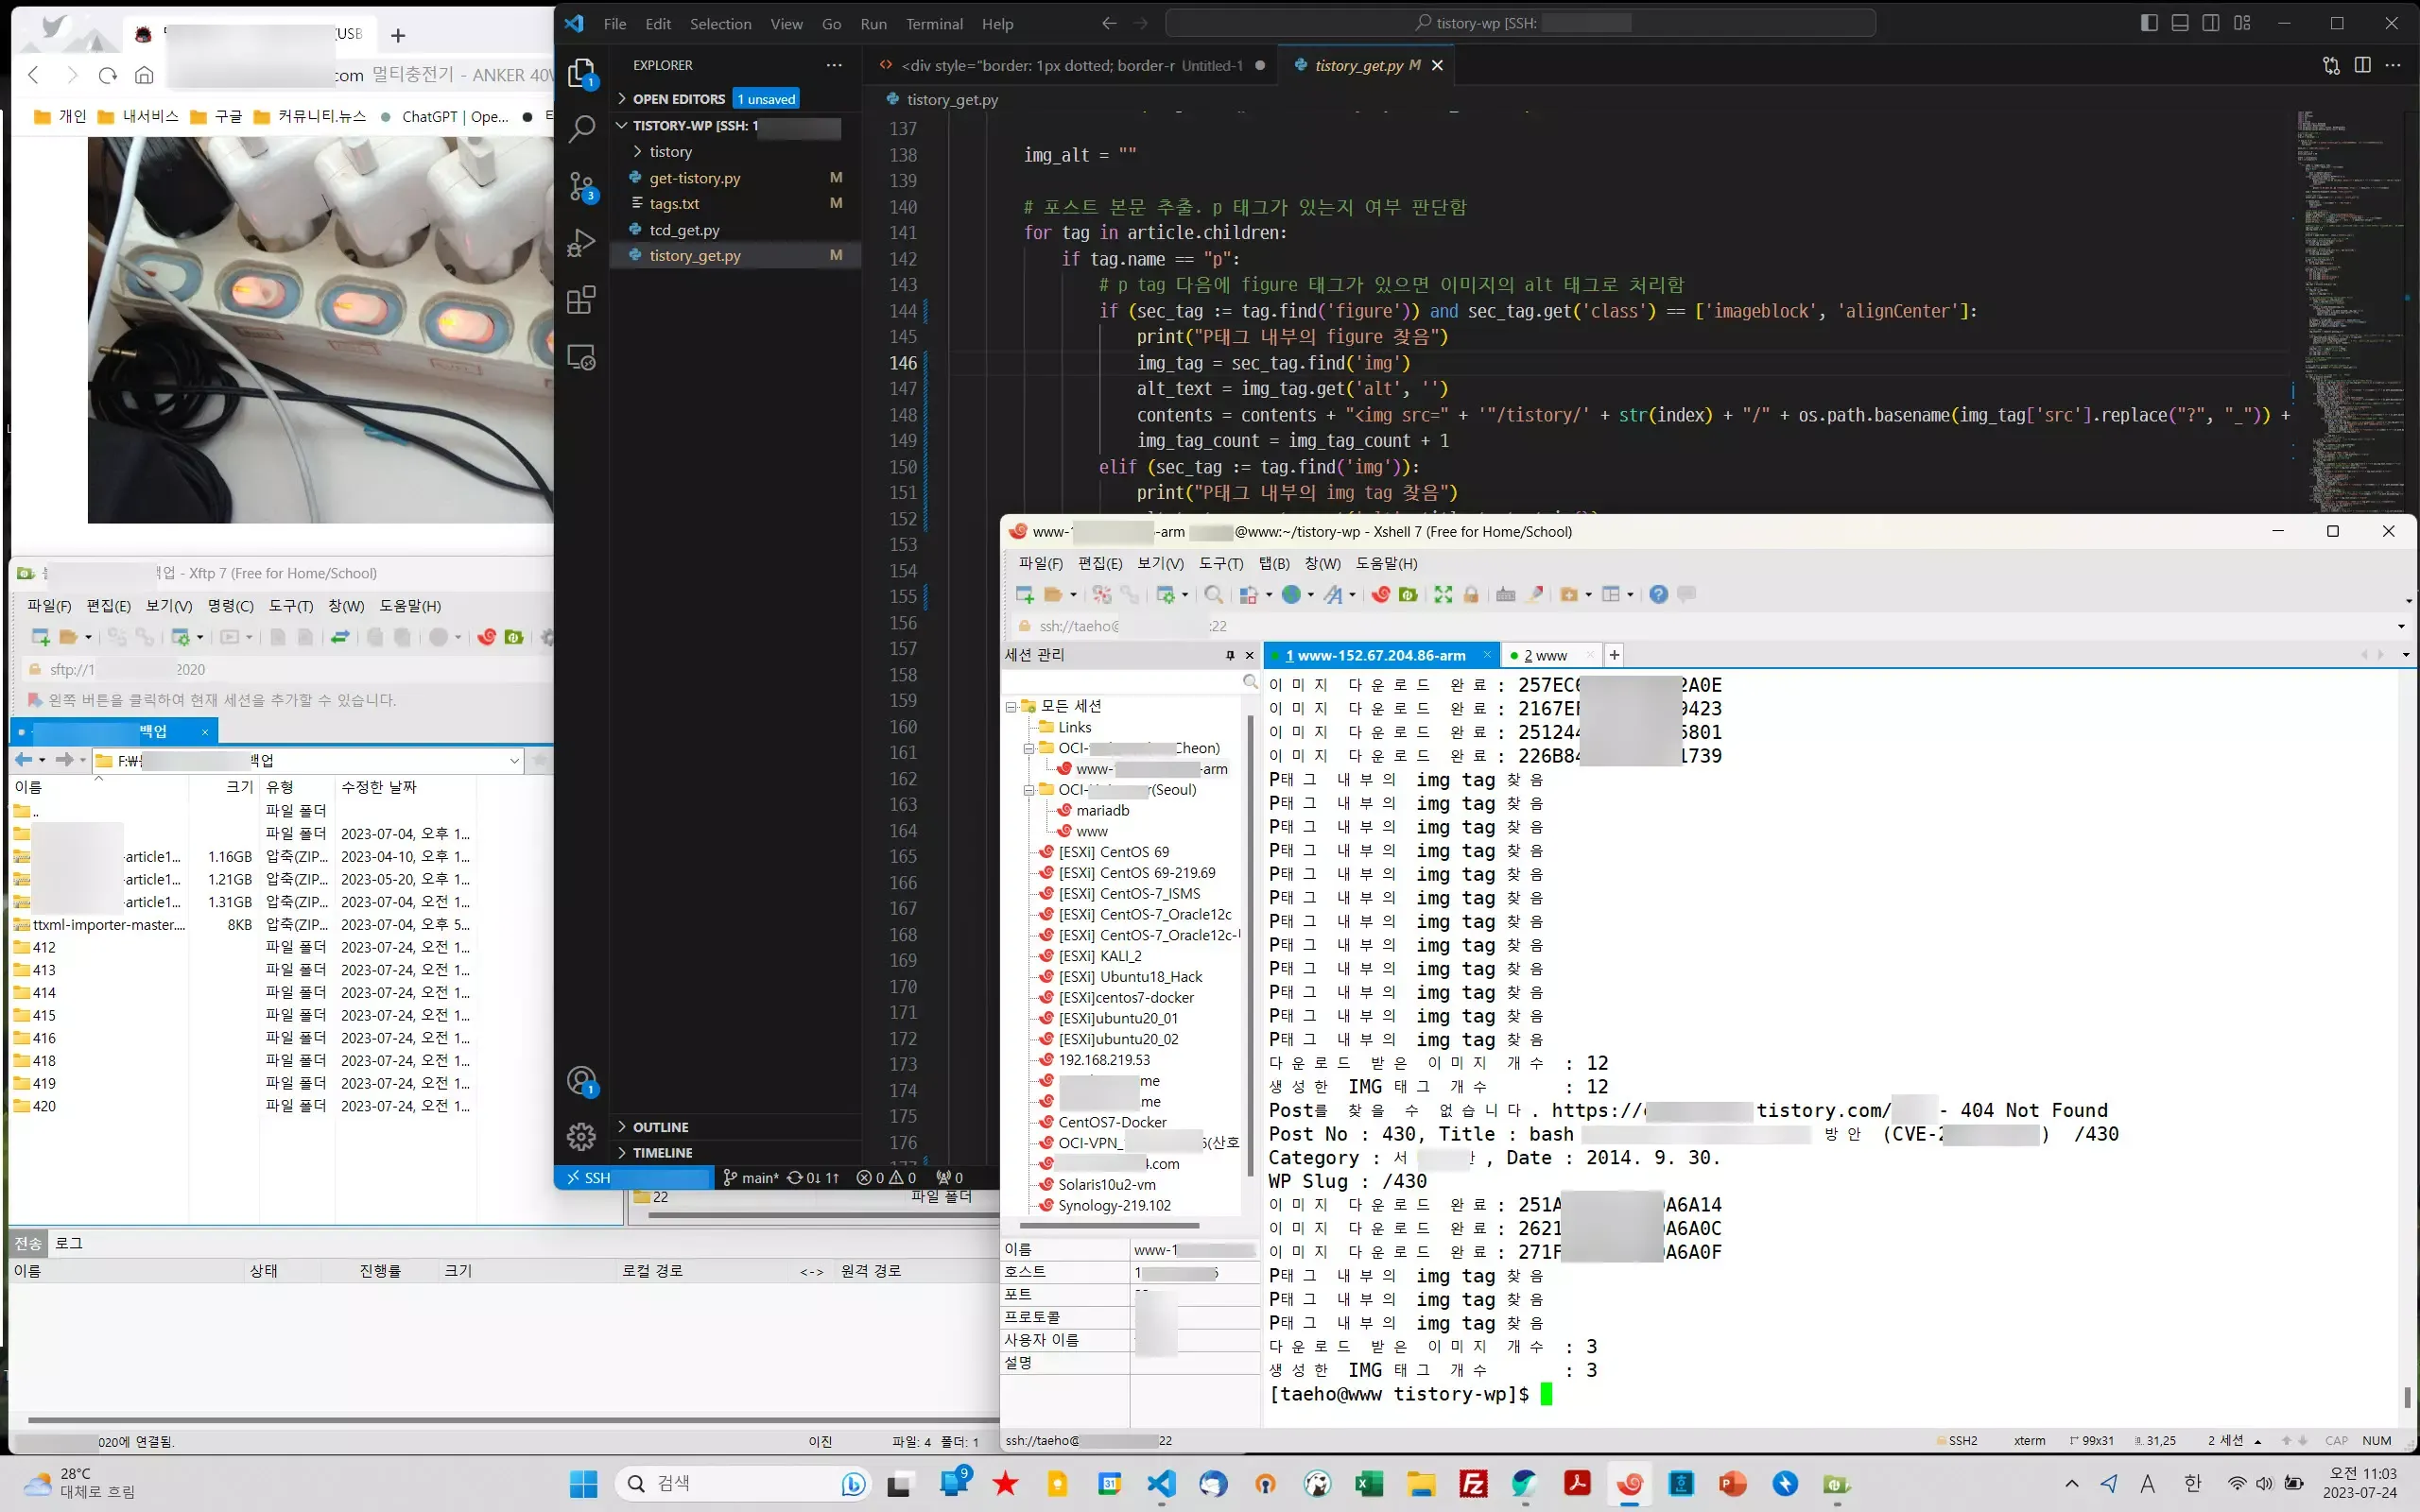2420x1512 pixels.
Task: Open tcd_get.py in the Explorer
Action: click(684, 230)
